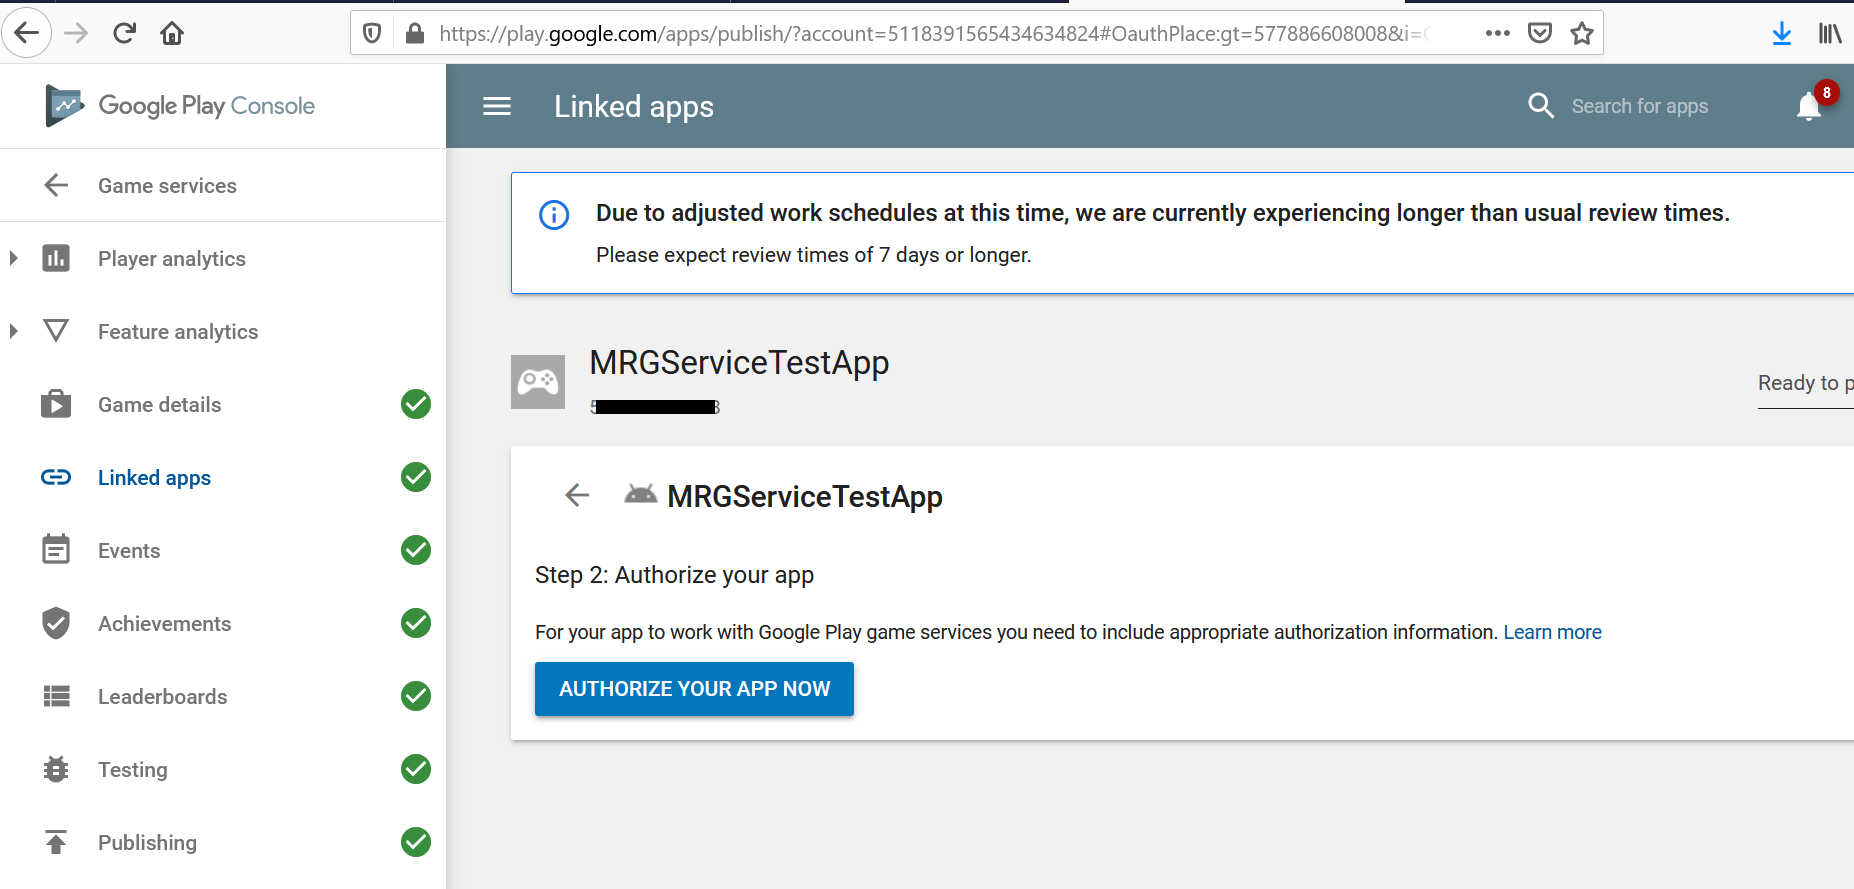Click the Linked apps page title

[x=634, y=107]
